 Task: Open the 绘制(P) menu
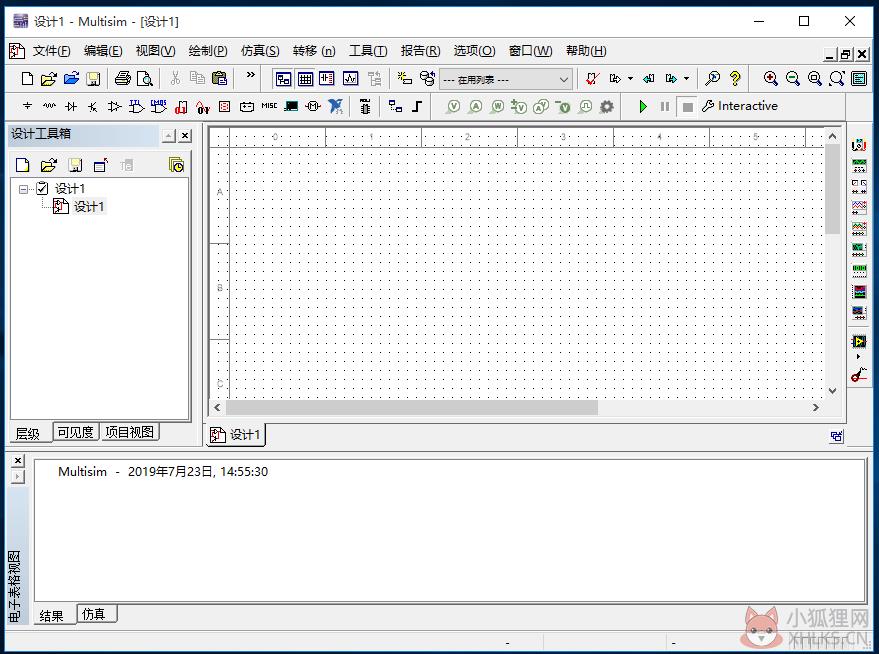tap(208, 51)
